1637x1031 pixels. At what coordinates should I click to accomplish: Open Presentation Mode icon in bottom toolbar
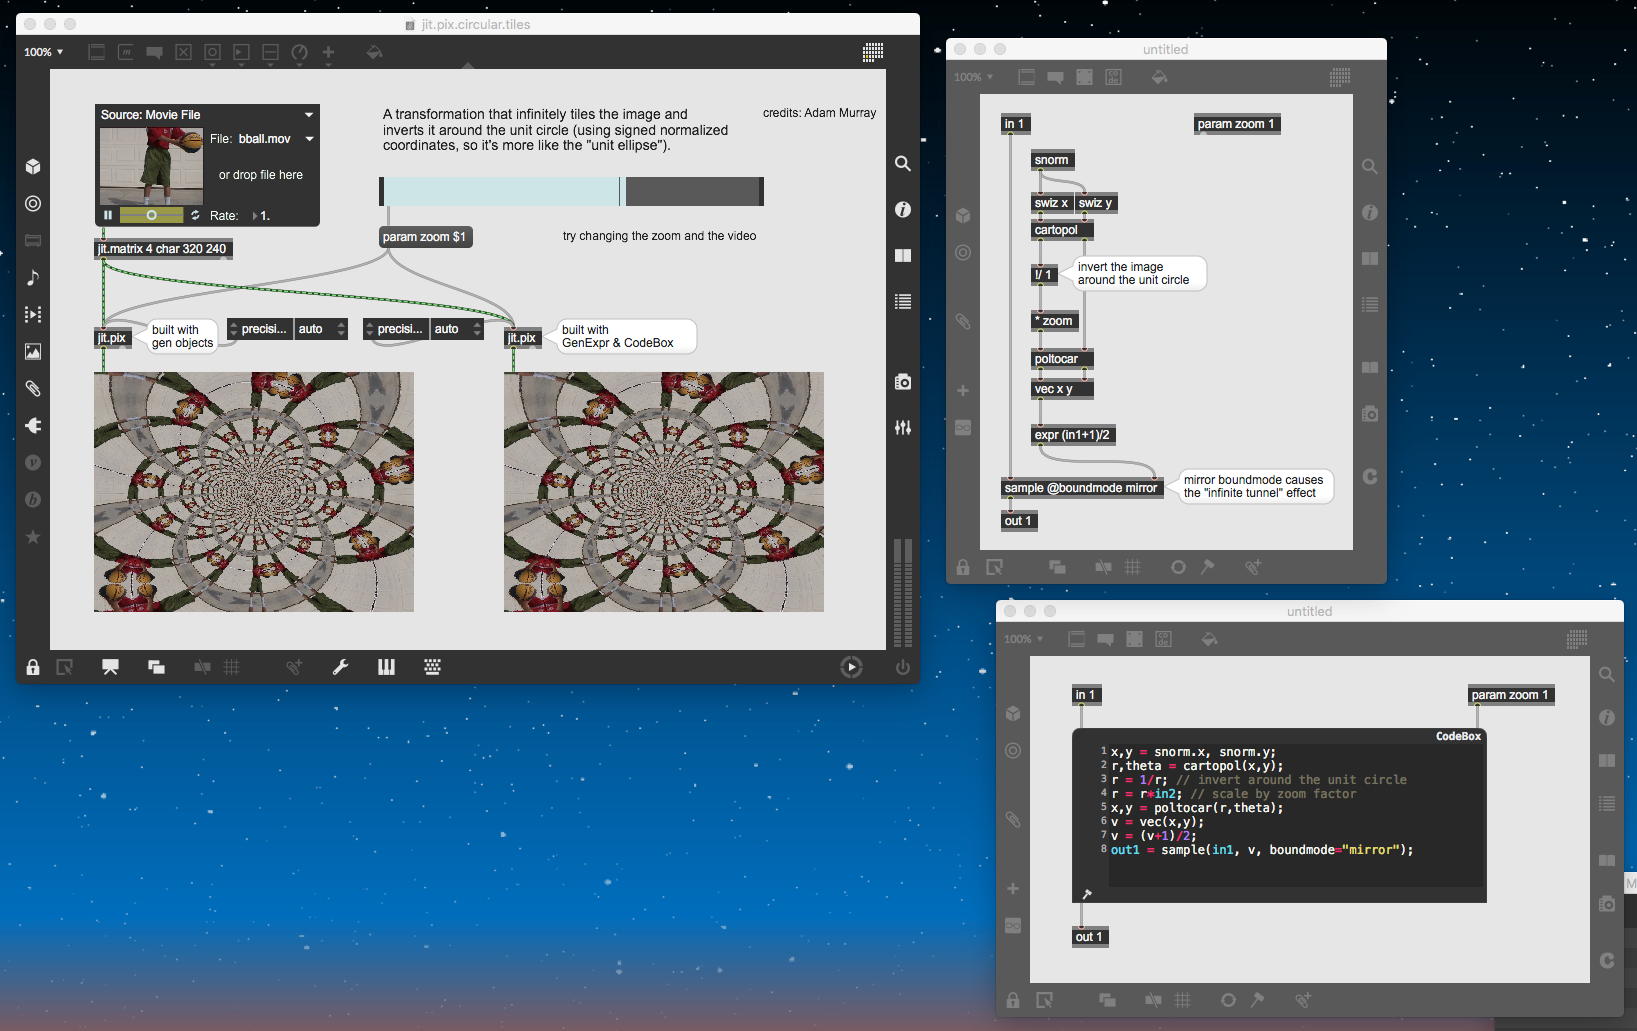(x=110, y=667)
